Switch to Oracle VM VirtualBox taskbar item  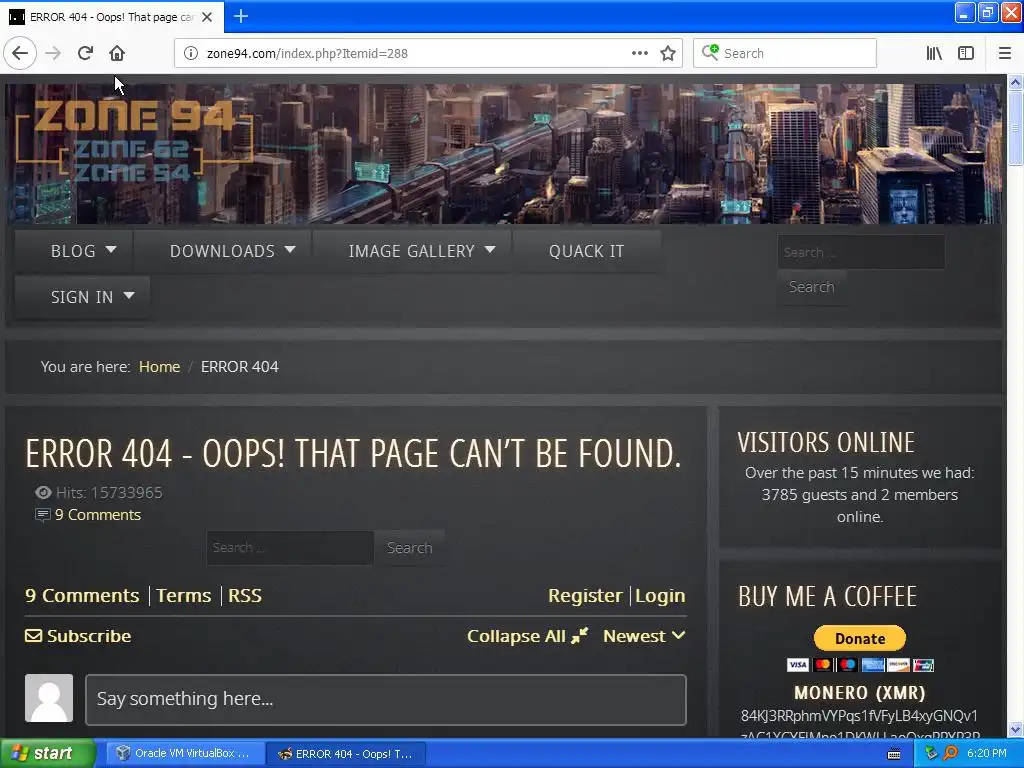pyautogui.click(x=184, y=753)
